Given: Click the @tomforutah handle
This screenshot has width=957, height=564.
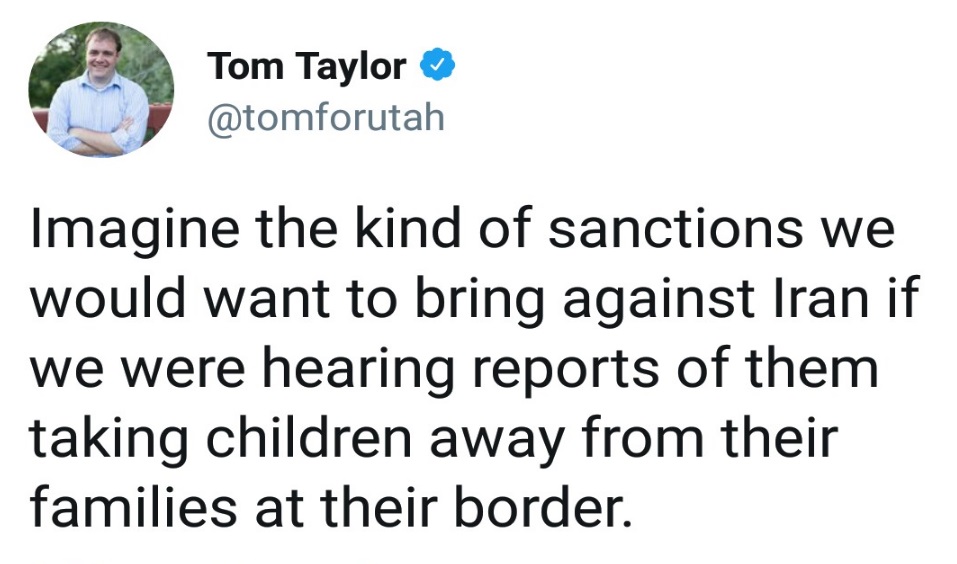Looking at the screenshot, I should click(x=325, y=118).
